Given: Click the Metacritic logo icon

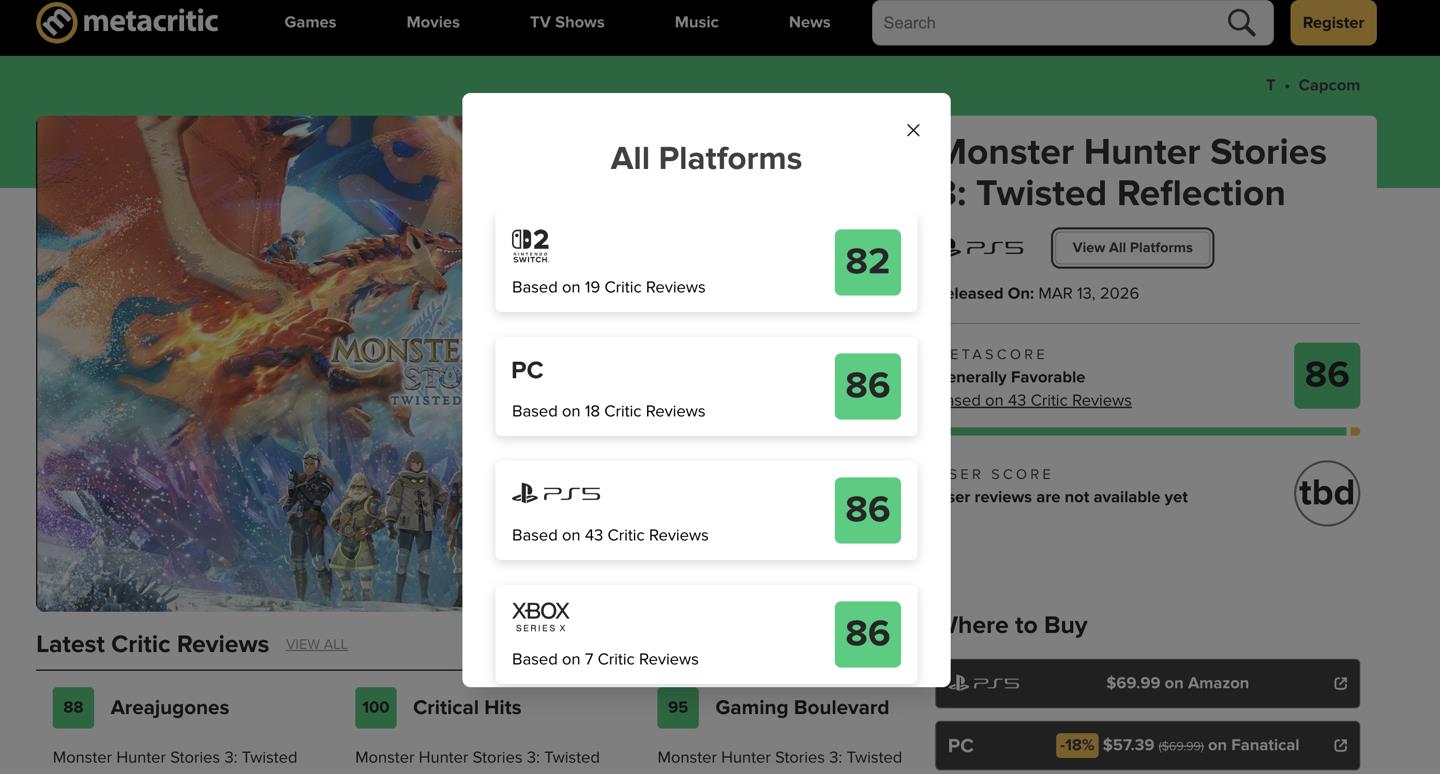Looking at the screenshot, I should point(57,22).
